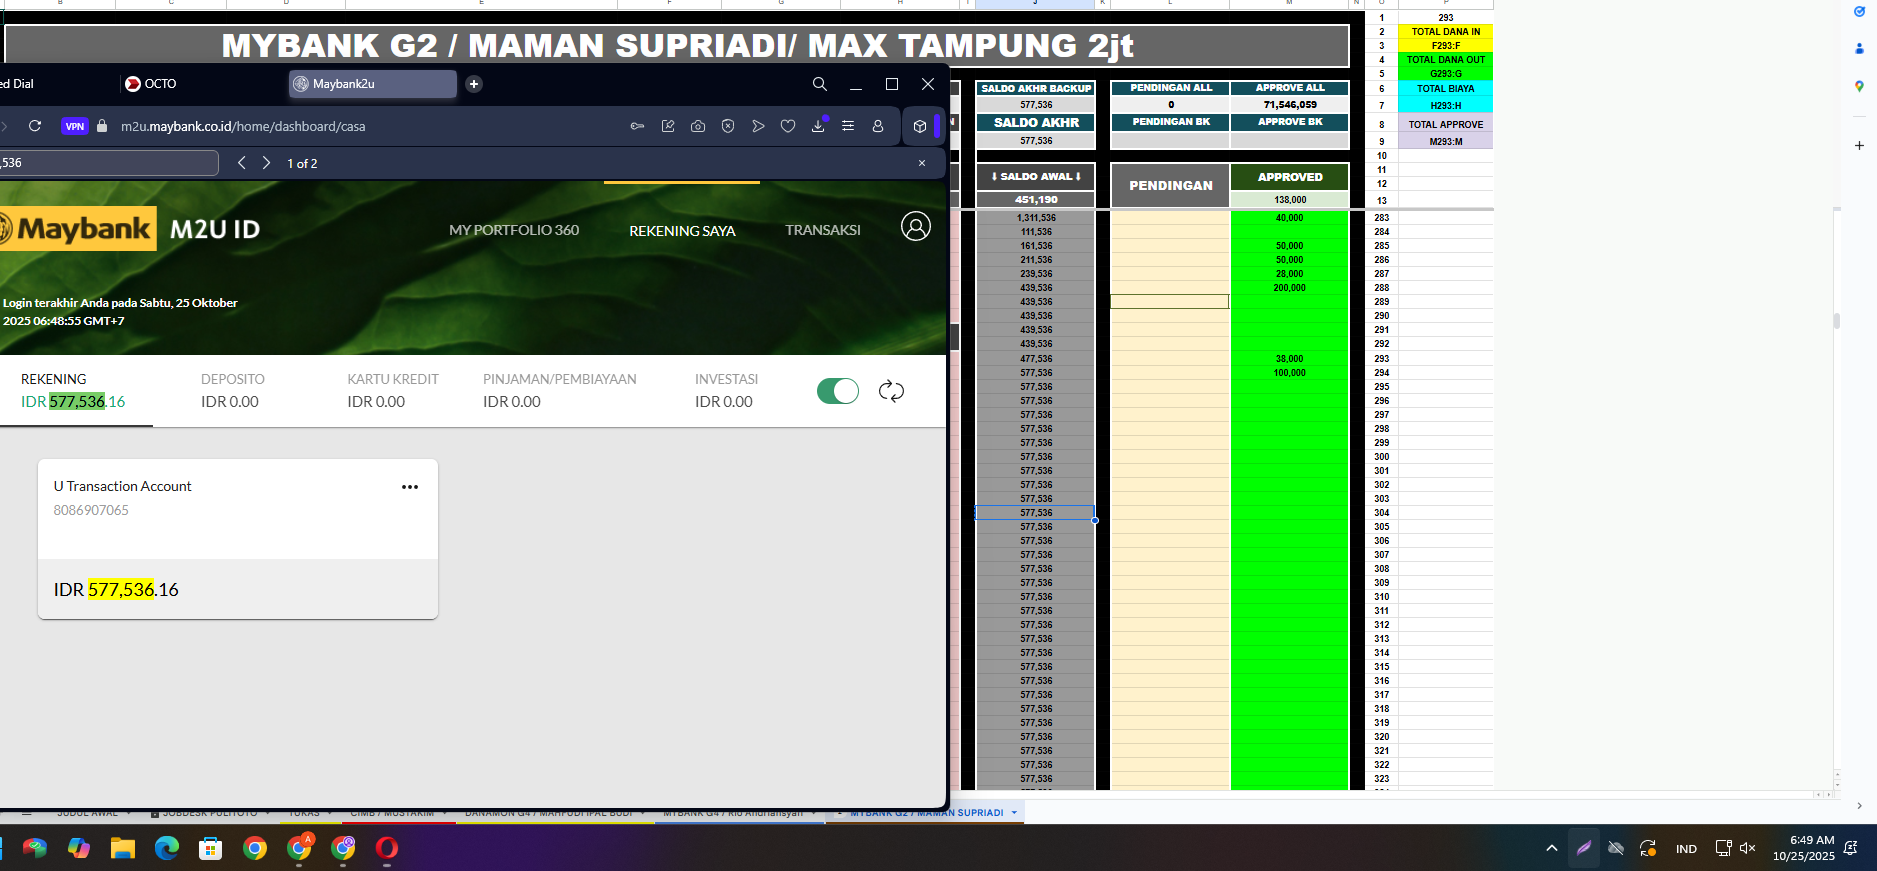Select the approved cell 138,000

(x=1290, y=199)
